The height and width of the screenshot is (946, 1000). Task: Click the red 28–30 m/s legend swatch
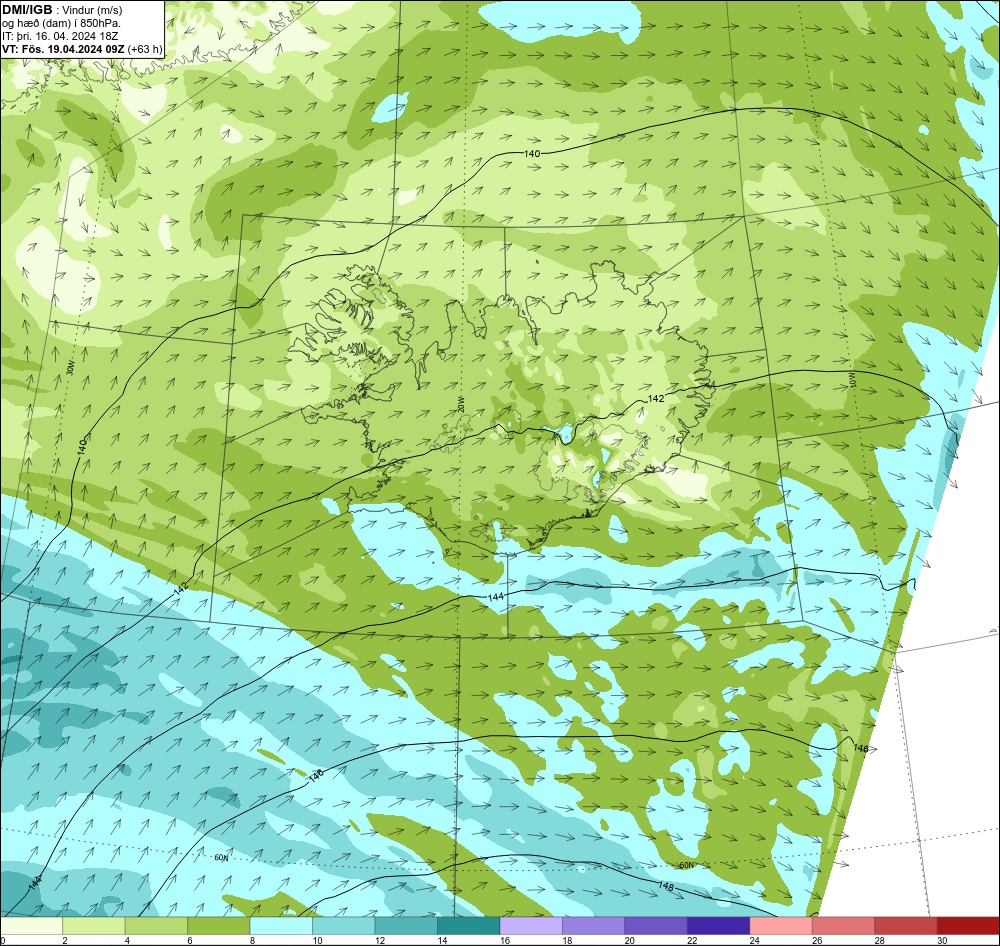tap(906, 926)
